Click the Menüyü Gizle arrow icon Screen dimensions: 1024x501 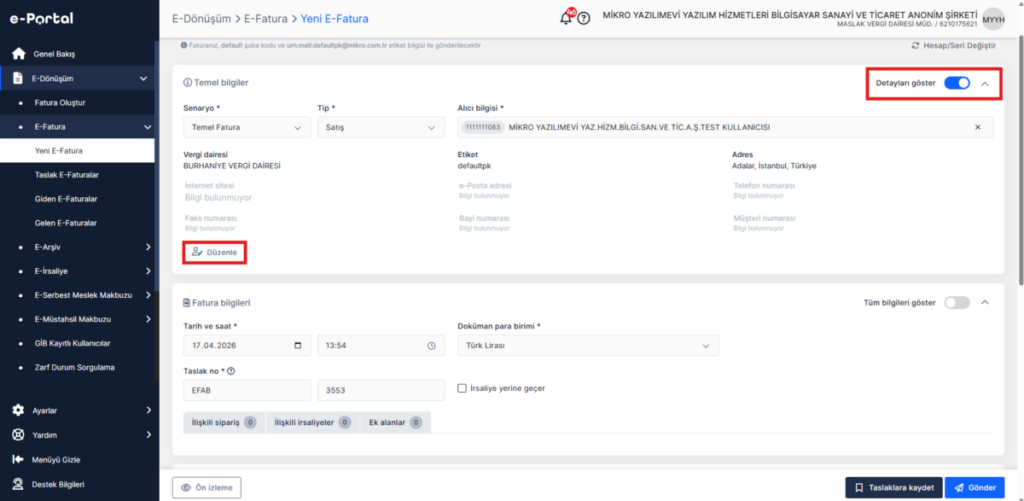click(x=19, y=459)
